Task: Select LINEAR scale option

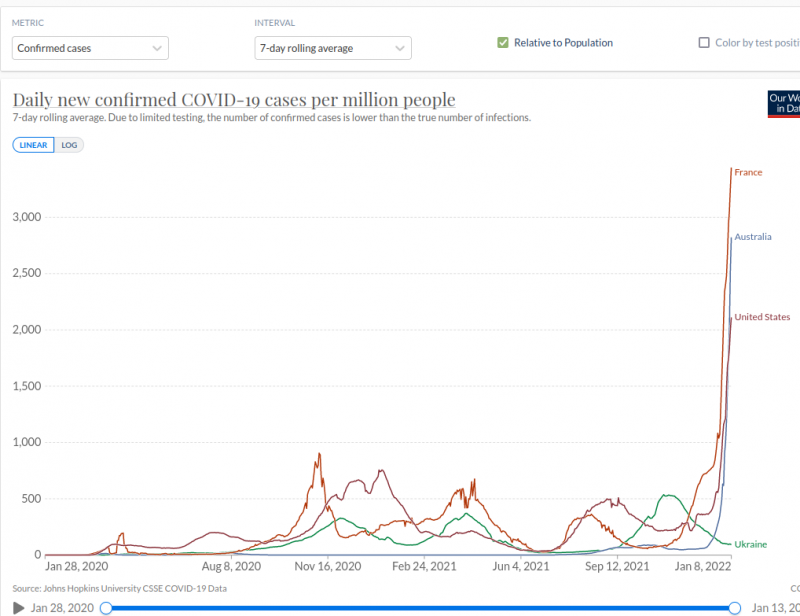Action: [x=34, y=145]
